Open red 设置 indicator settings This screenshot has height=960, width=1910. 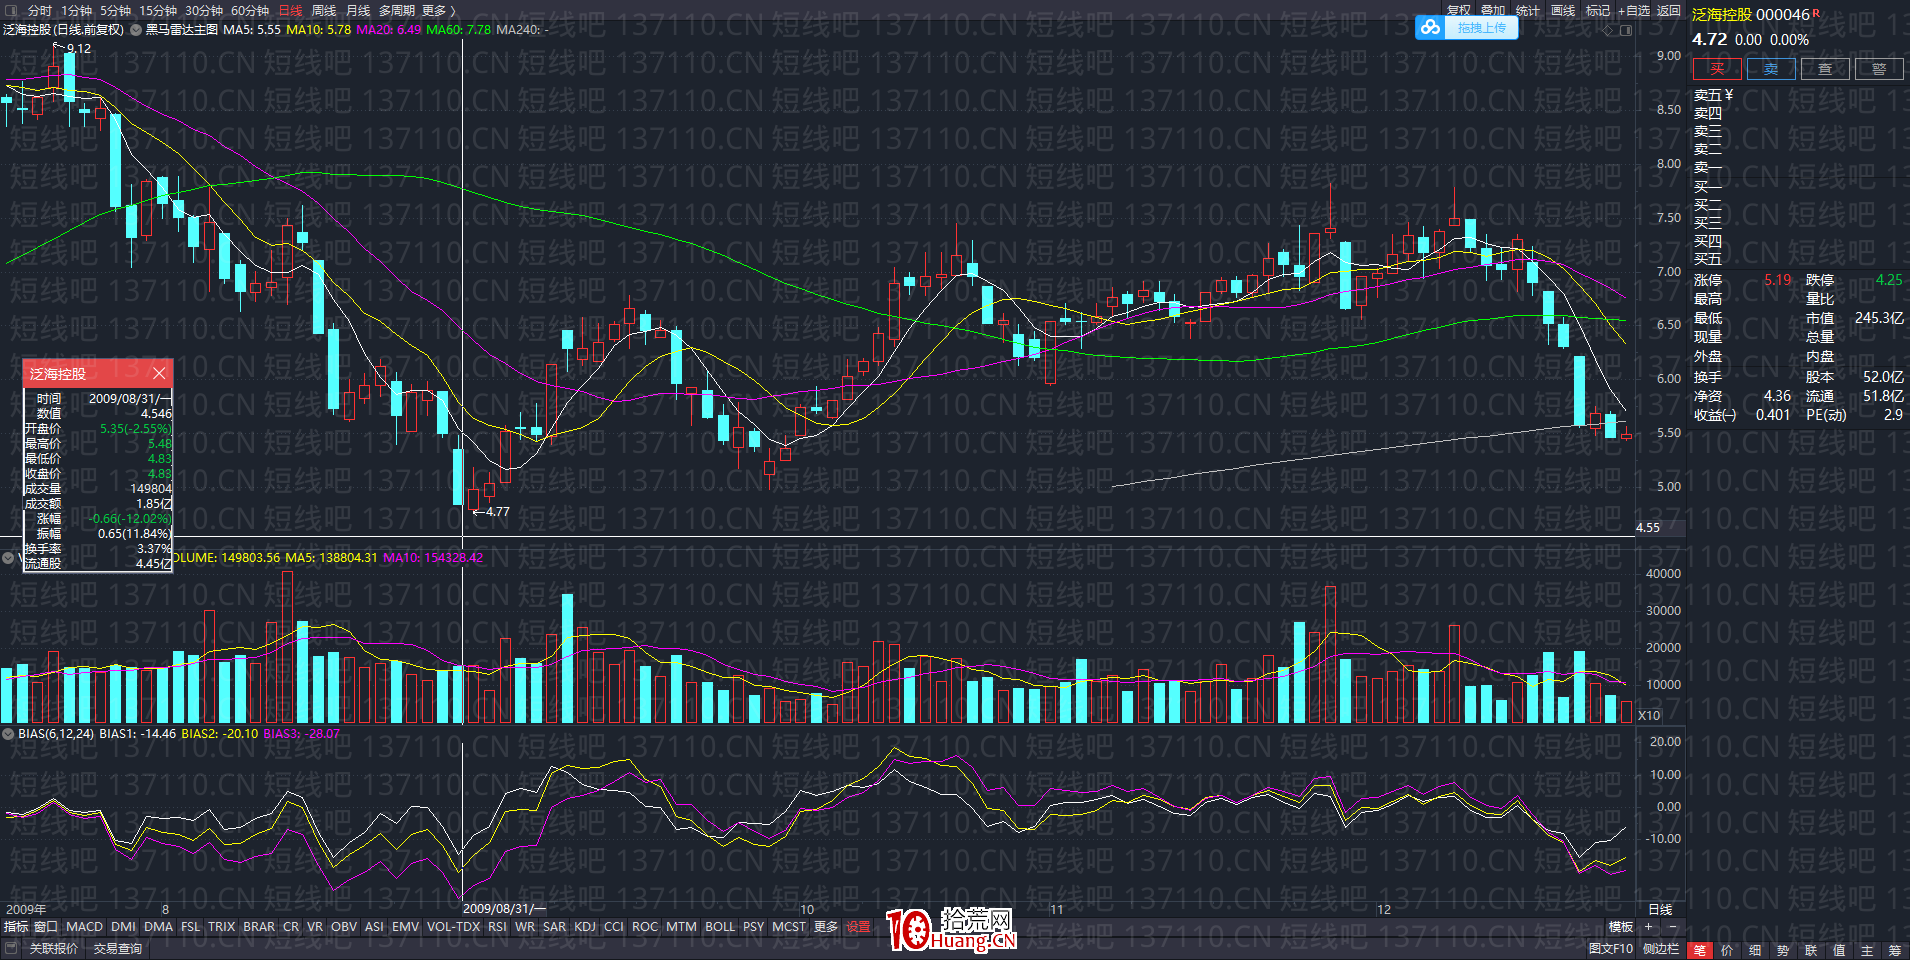(859, 927)
